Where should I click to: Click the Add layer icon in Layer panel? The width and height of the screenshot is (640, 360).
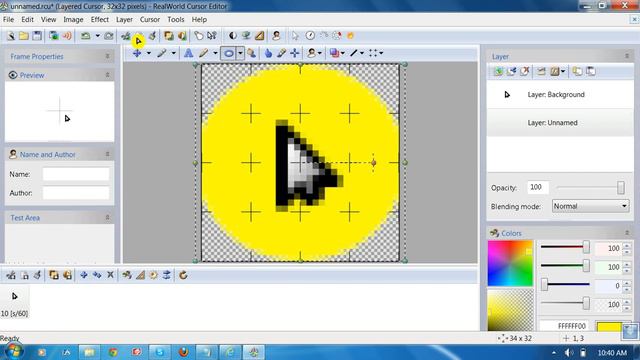point(498,71)
